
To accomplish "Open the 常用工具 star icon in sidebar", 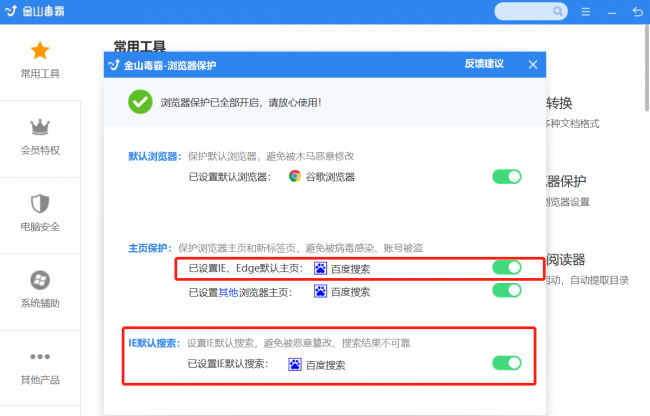I will 40,51.
